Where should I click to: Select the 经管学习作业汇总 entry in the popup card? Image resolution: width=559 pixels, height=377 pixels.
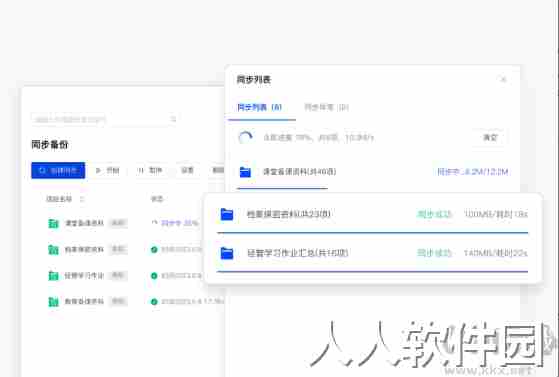click(x=297, y=253)
